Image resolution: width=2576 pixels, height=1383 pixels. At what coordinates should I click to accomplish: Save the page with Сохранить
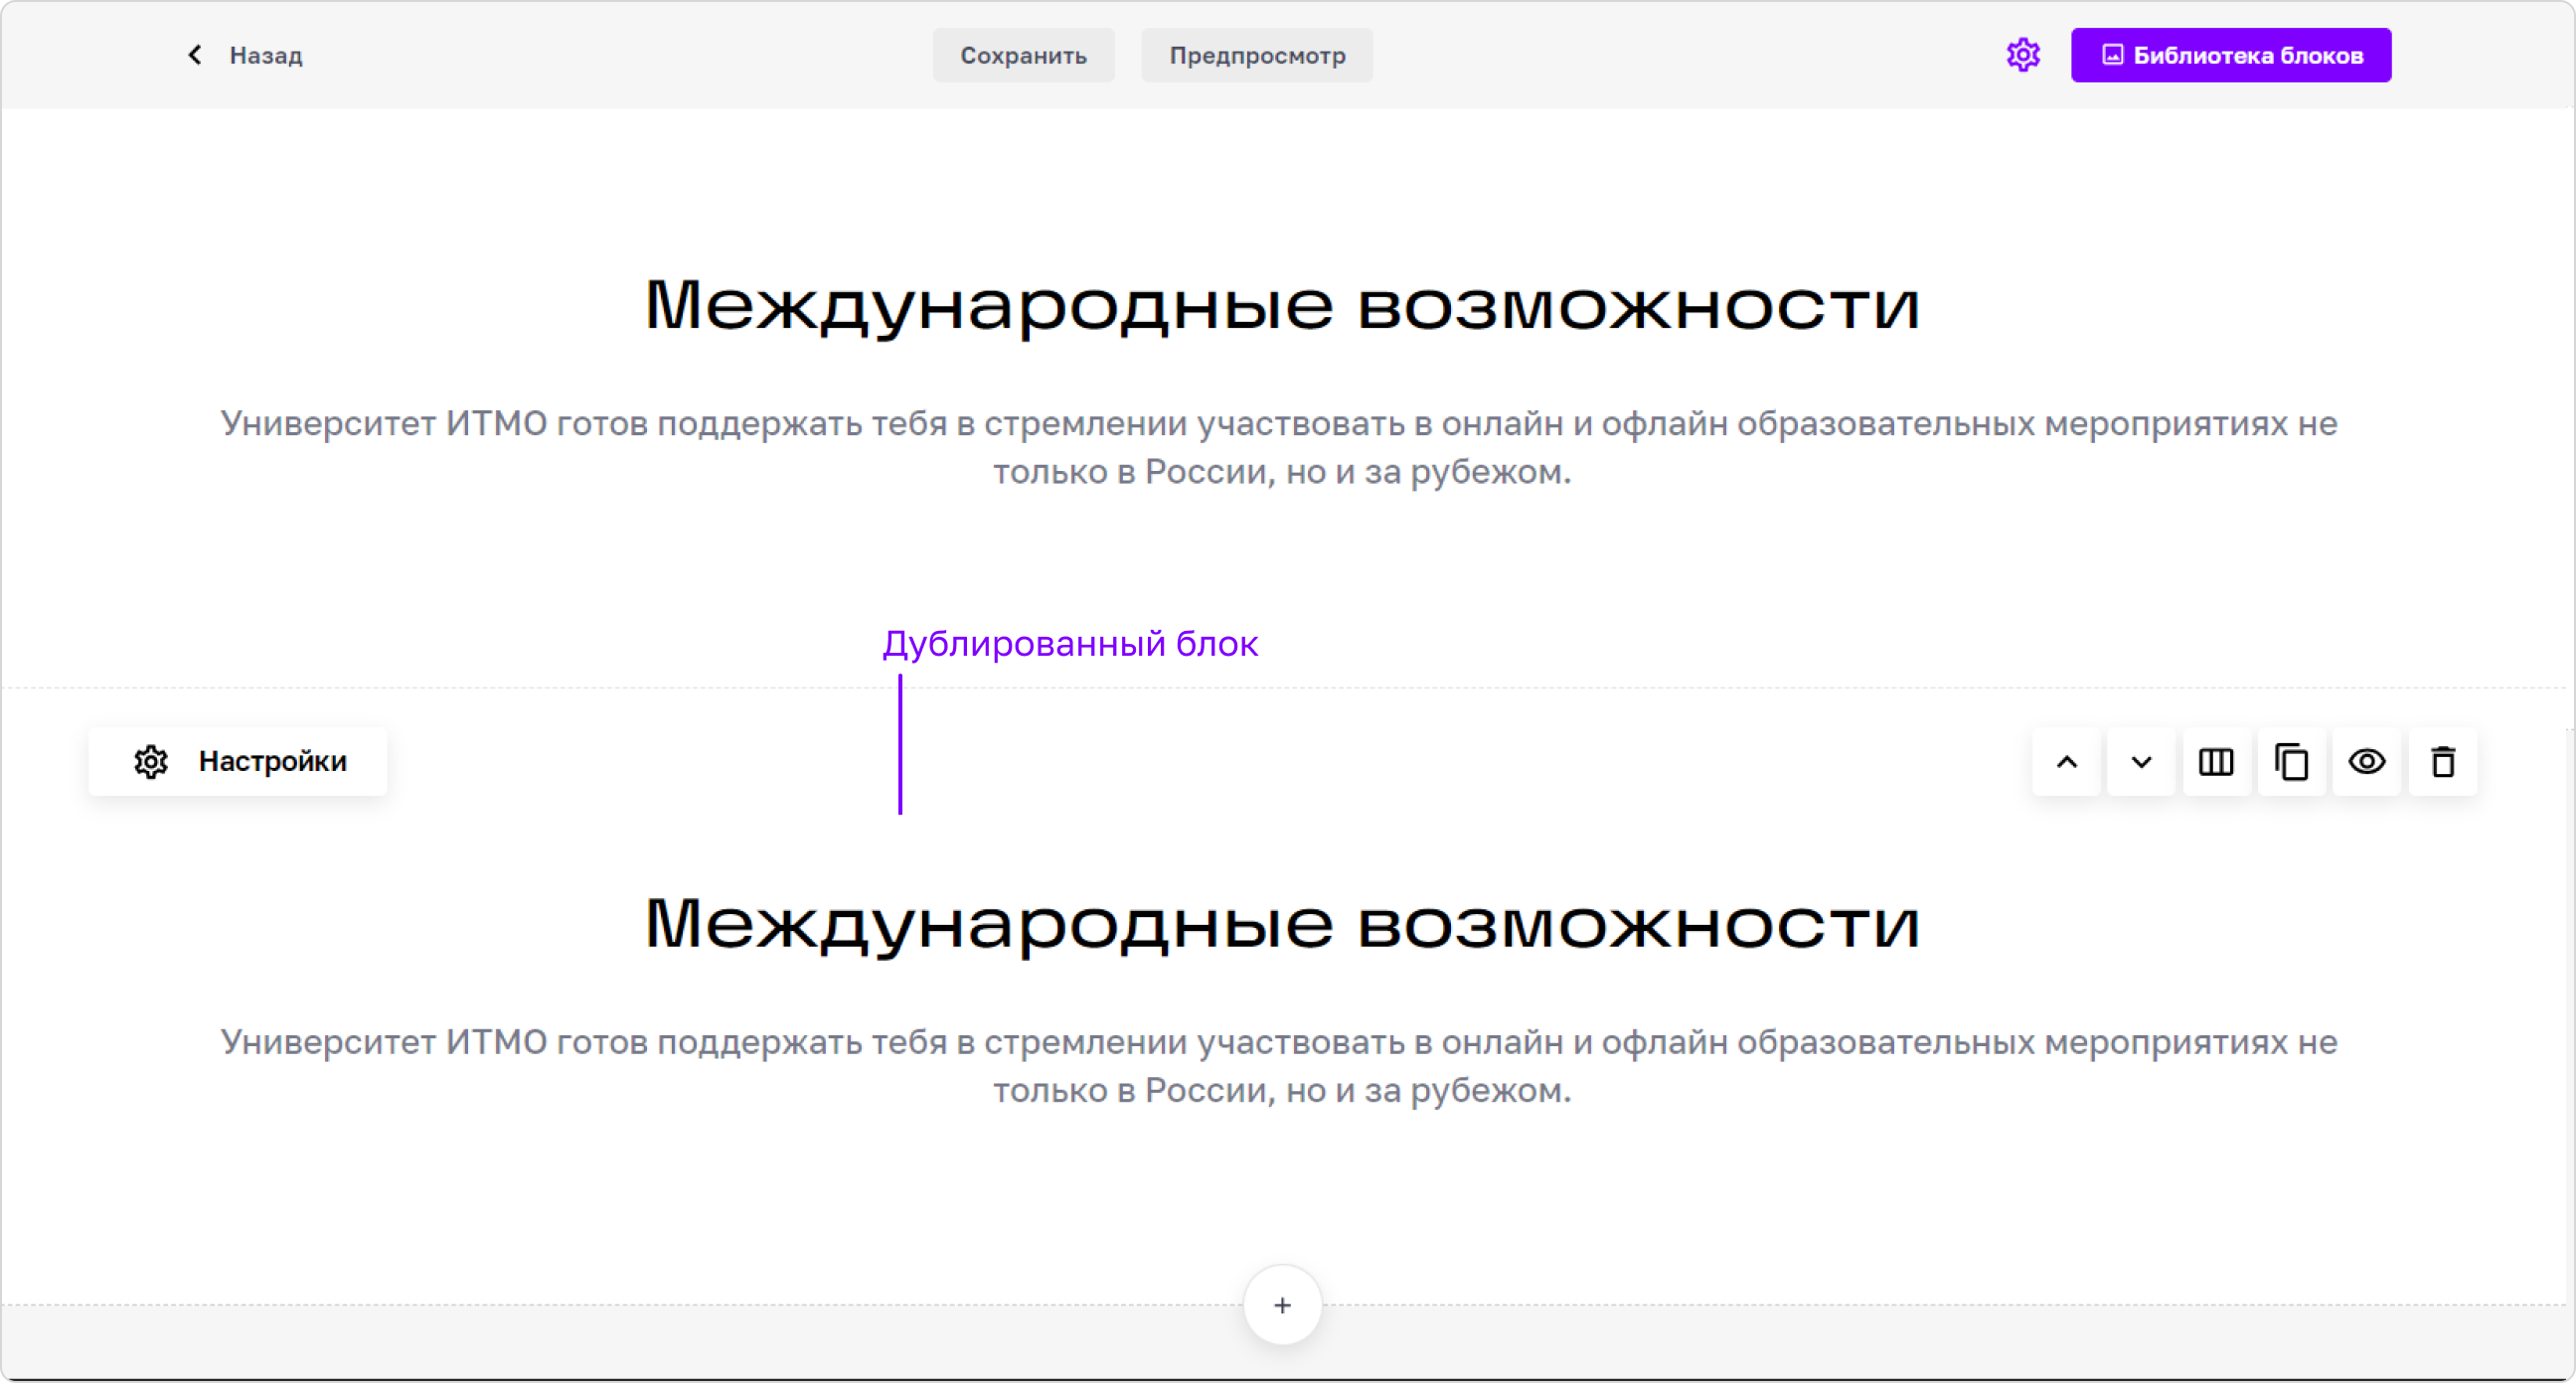1023,55
